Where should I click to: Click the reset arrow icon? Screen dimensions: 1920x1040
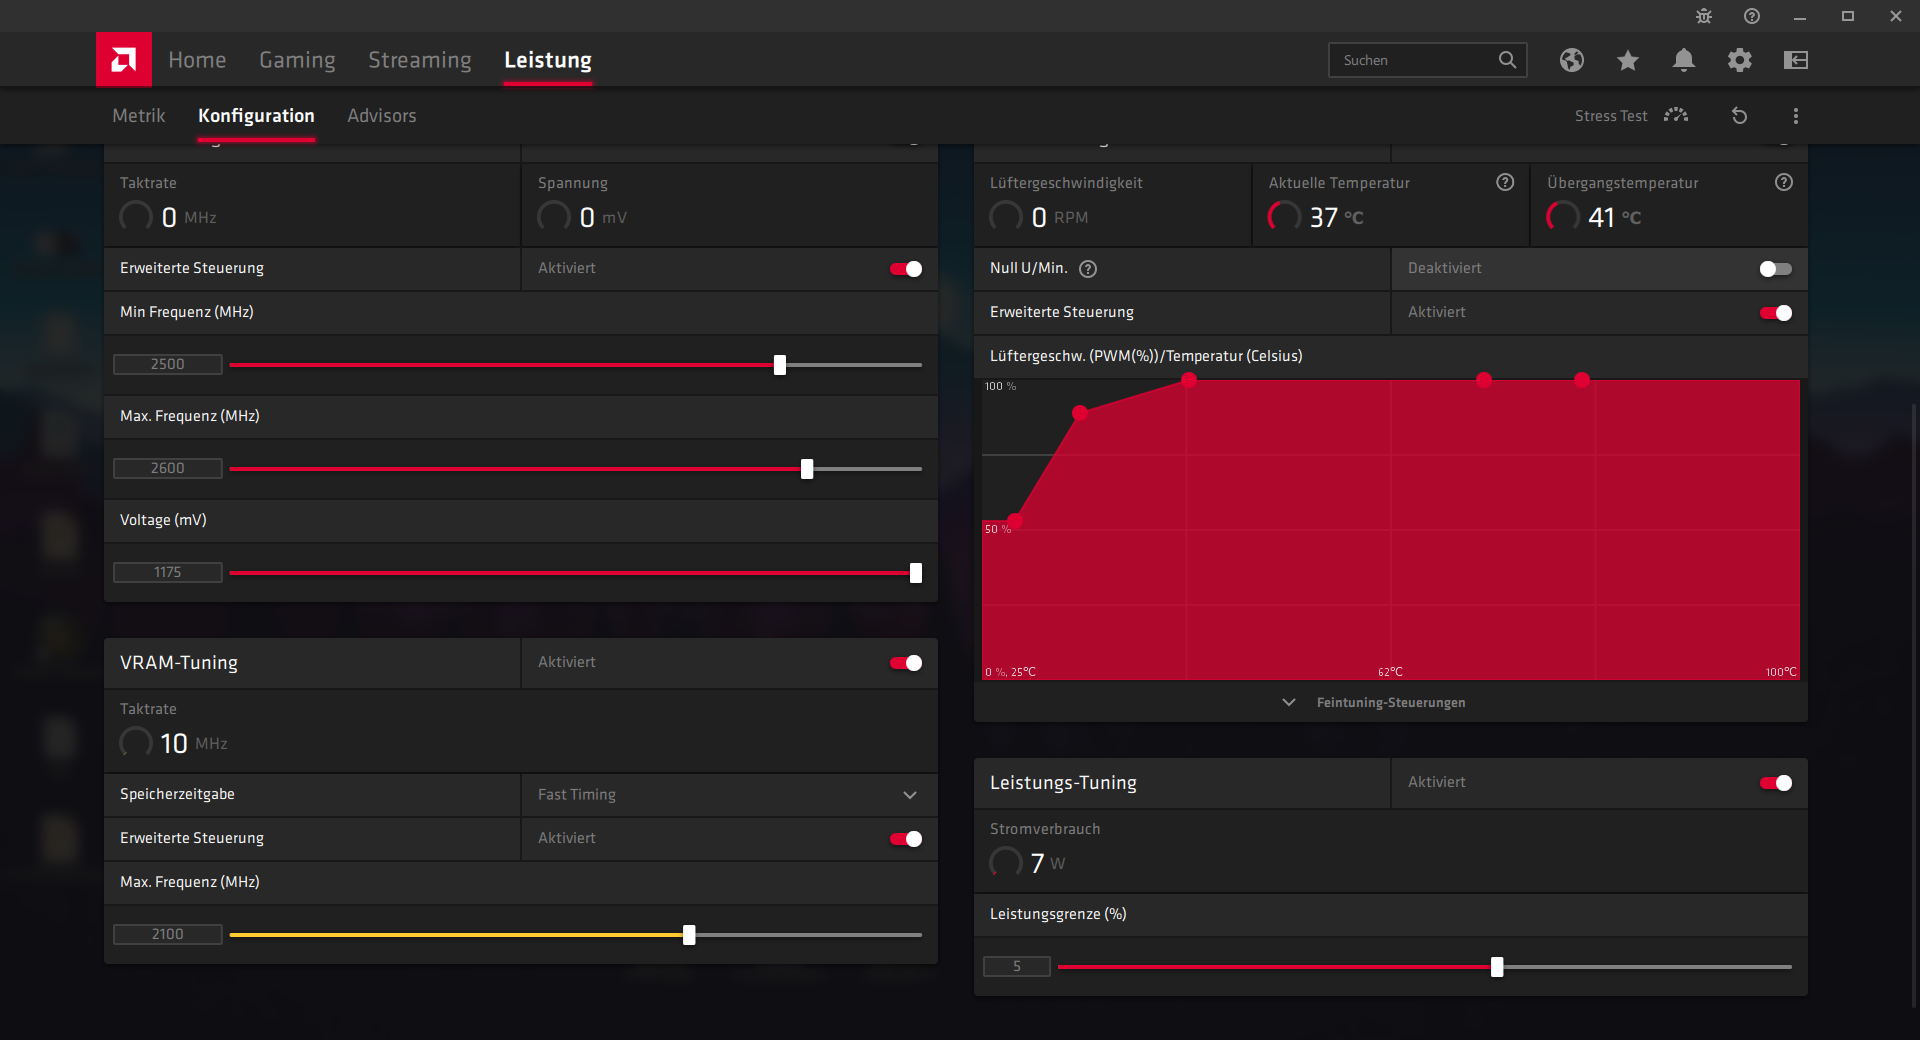[x=1740, y=116]
